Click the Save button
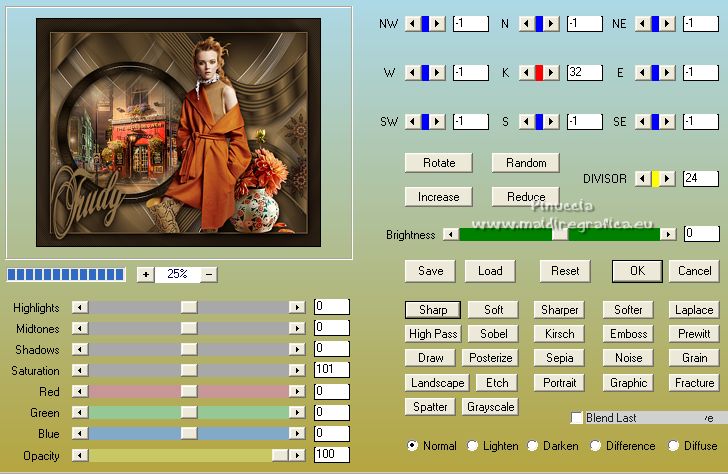The image size is (728, 474). [x=430, y=271]
